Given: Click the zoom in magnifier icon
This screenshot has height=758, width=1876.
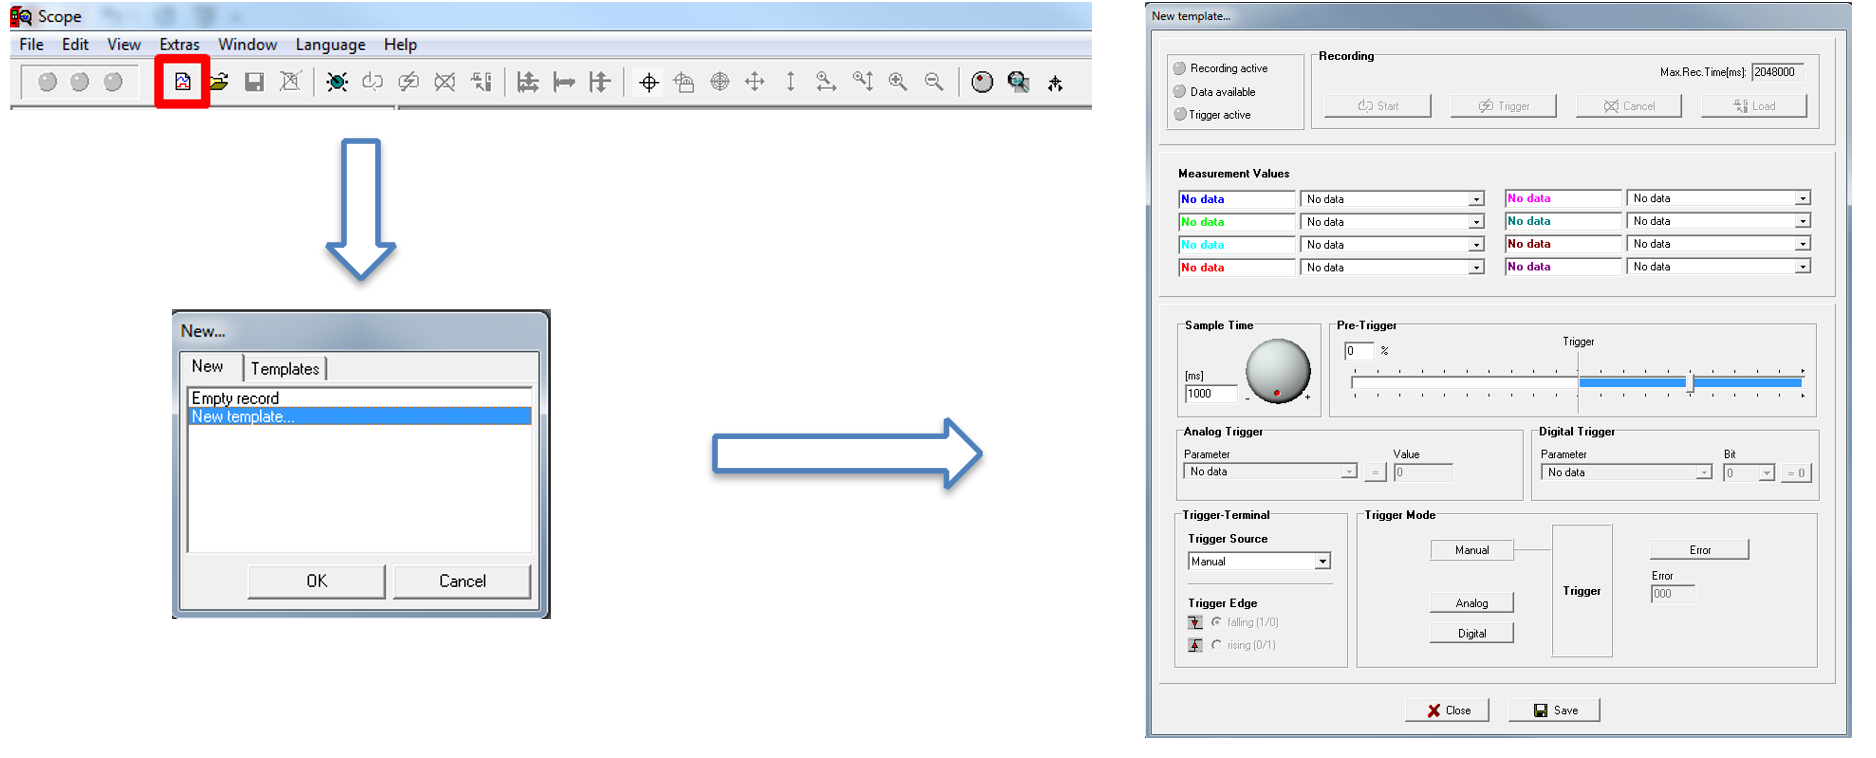Looking at the screenshot, I should [898, 82].
